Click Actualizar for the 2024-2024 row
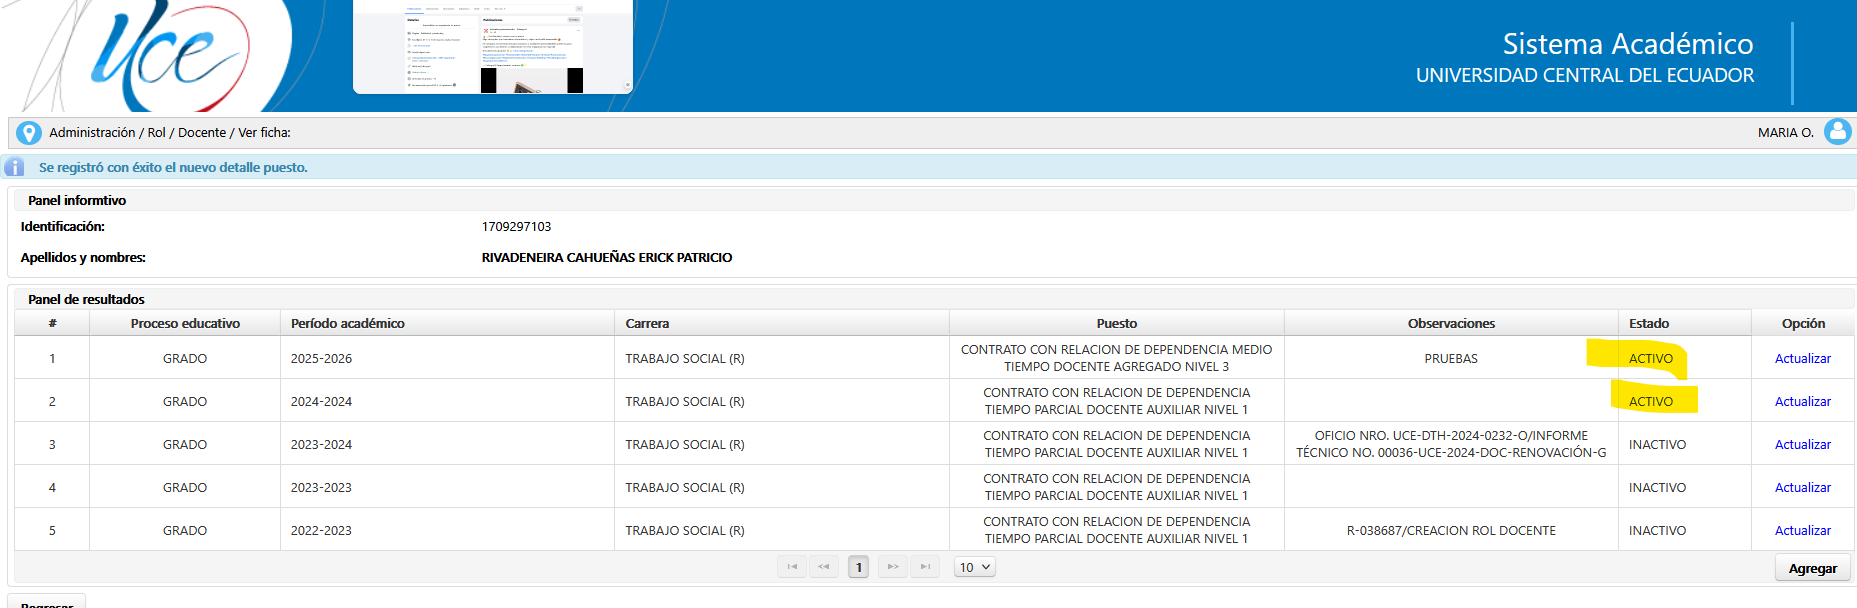The width and height of the screenshot is (1857, 608). (x=1802, y=401)
